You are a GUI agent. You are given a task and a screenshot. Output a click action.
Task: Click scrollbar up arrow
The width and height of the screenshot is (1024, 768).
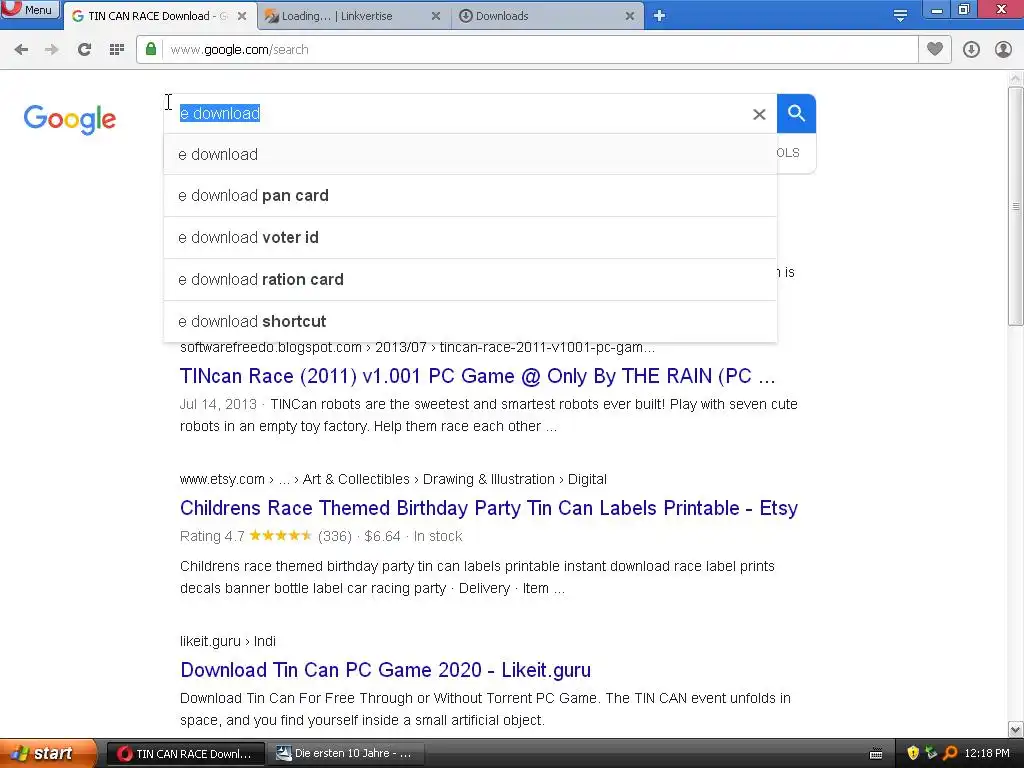coord(1015,78)
